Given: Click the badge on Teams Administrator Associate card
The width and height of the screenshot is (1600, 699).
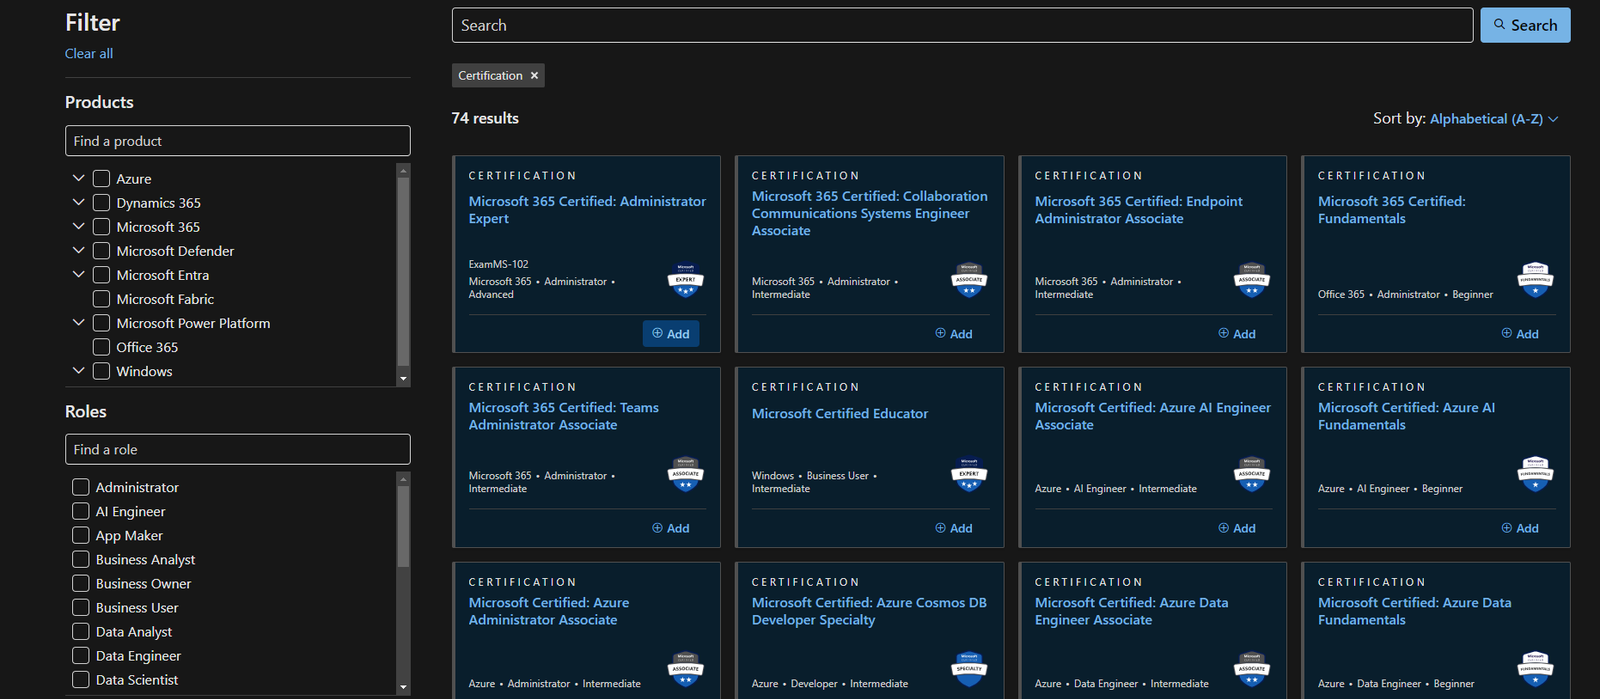Looking at the screenshot, I should [x=685, y=475].
